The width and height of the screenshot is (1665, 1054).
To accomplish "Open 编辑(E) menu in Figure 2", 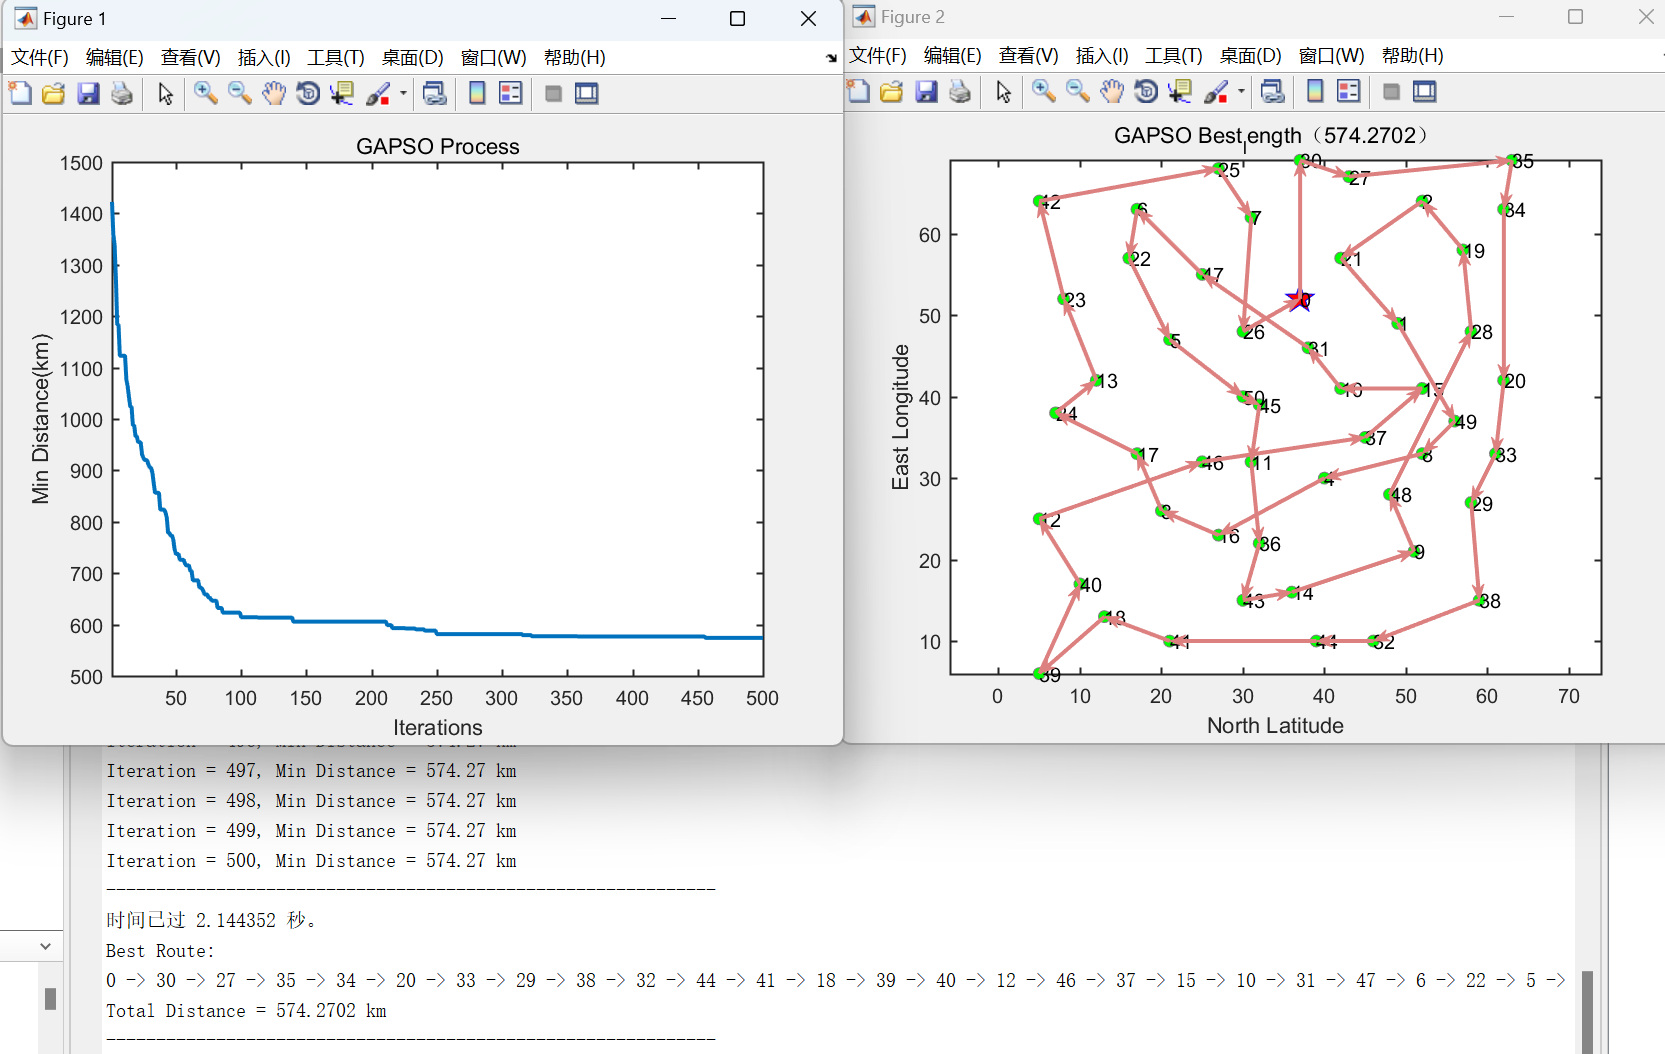I will tap(953, 56).
